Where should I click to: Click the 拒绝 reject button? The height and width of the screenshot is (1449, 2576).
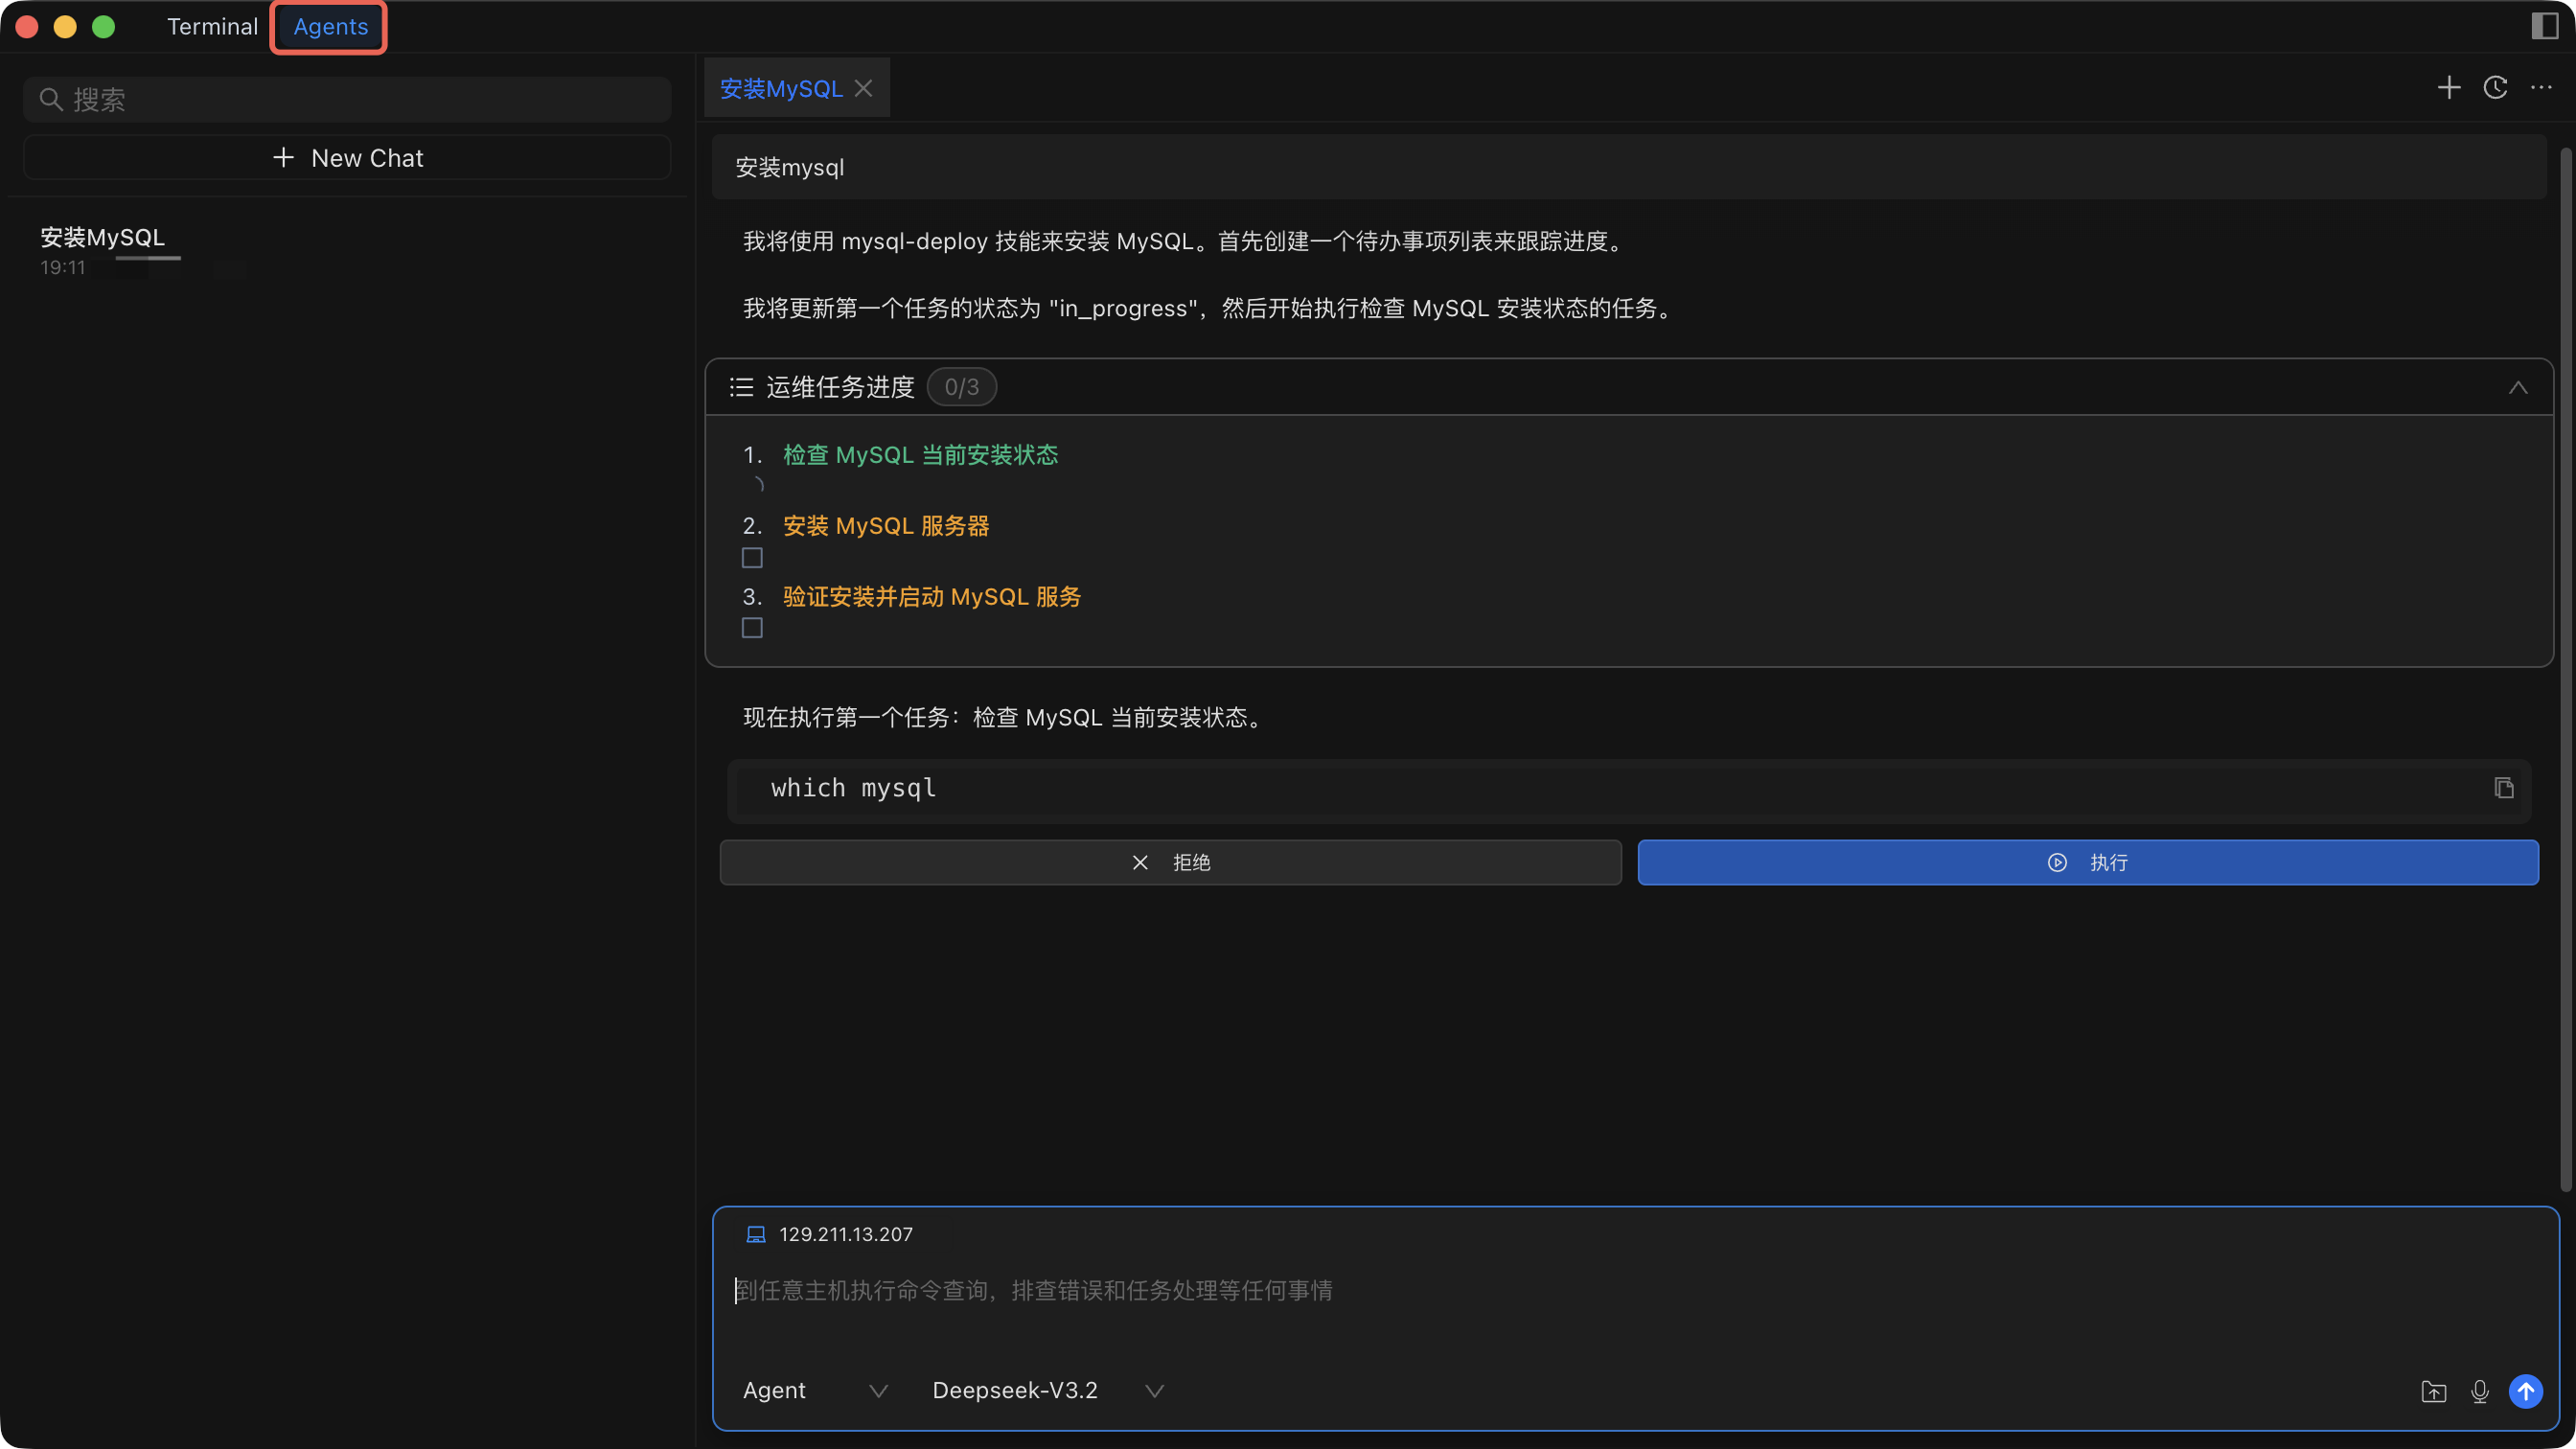[1170, 862]
